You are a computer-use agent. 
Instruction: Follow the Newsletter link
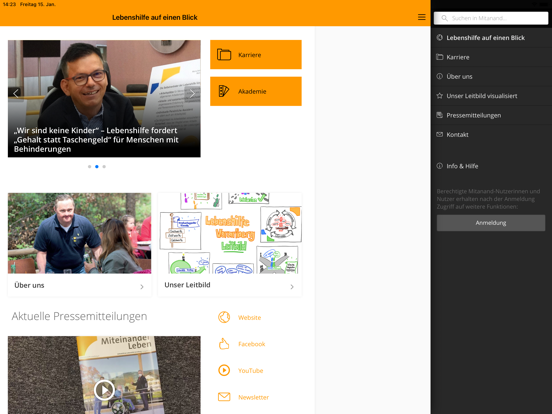(x=253, y=397)
